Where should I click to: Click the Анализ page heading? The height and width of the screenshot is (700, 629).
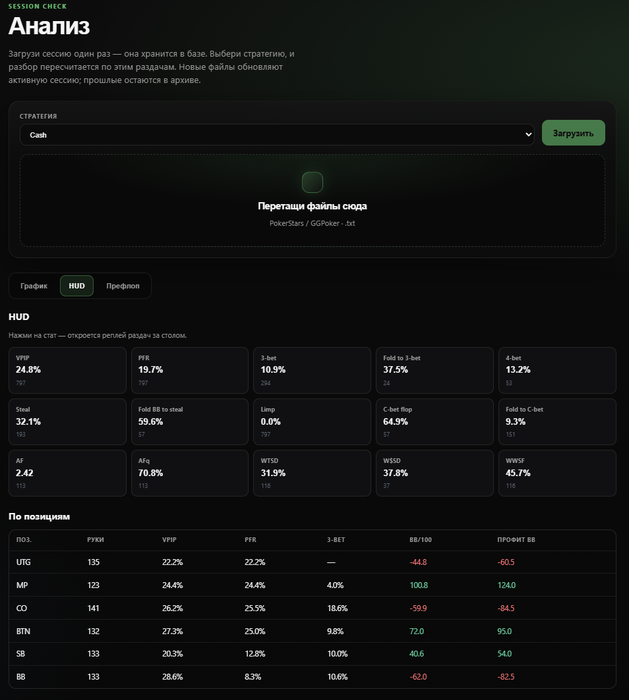tap(49, 26)
